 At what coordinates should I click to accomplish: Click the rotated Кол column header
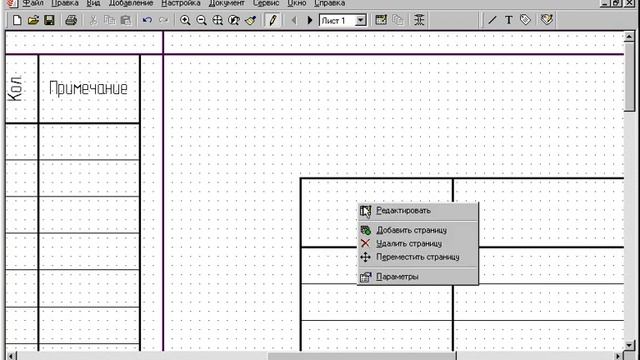pyautogui.click(x=15, y=89)
